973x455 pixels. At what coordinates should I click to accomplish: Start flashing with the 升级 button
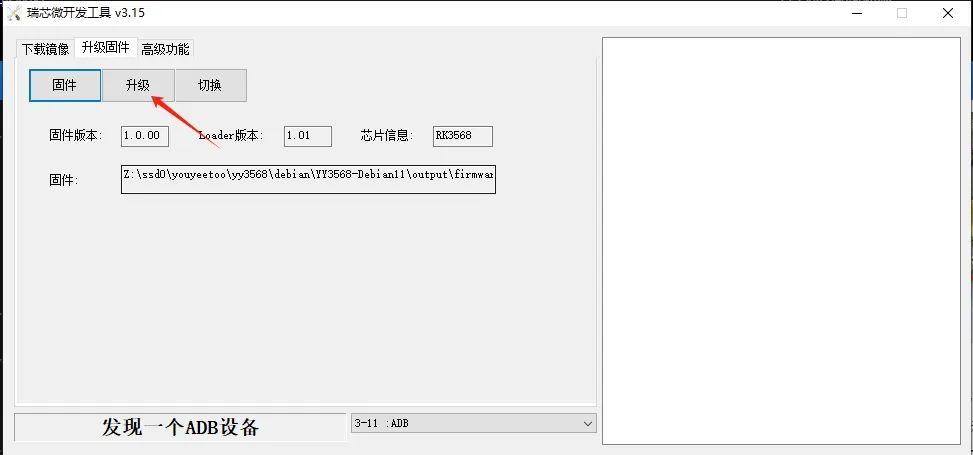pyautogui.click(x=138, y=85)
